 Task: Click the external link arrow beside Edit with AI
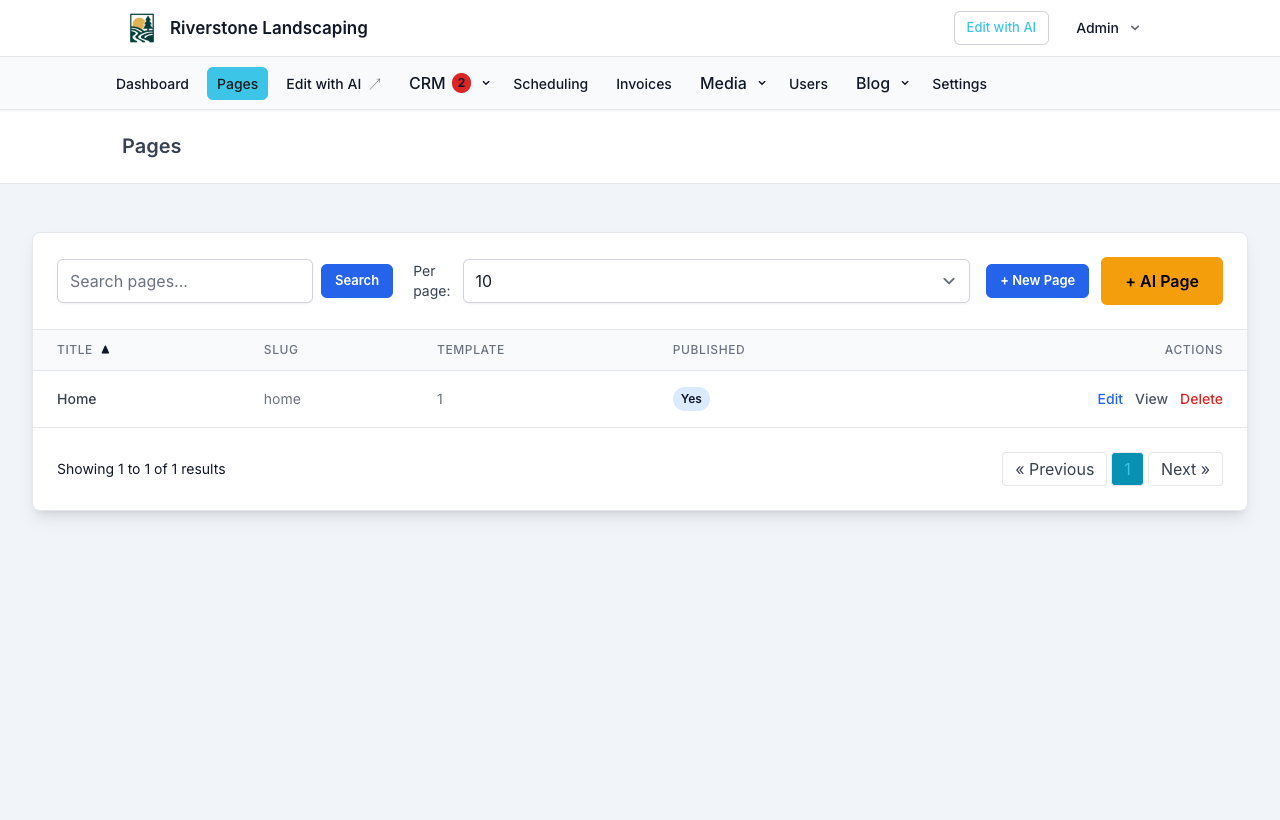point(375,84)
